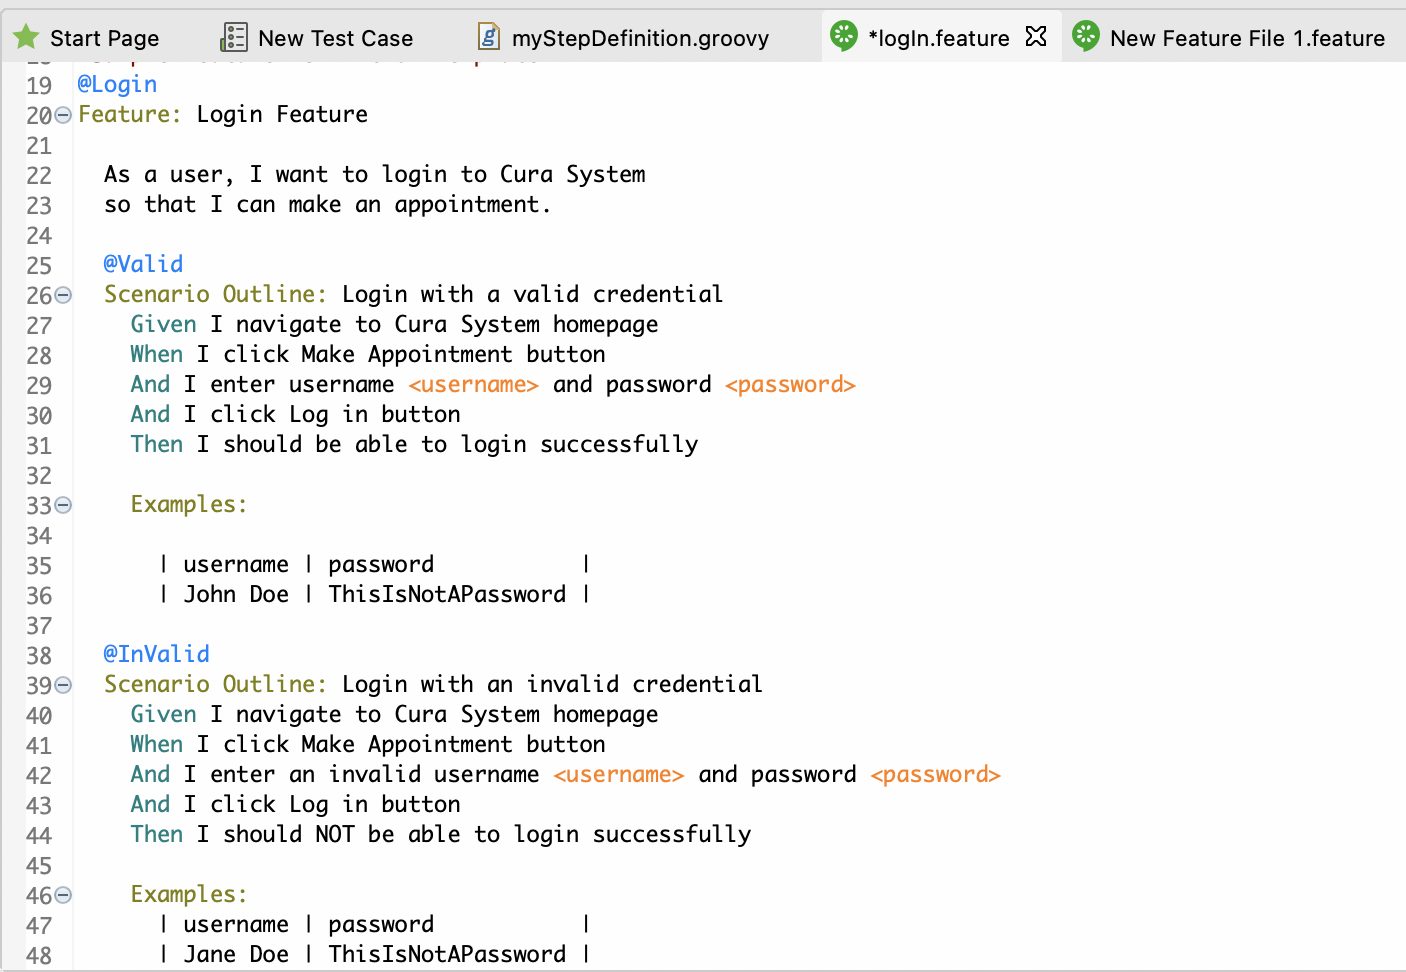Click the @Login tag on line 19

tap(117, 84)
